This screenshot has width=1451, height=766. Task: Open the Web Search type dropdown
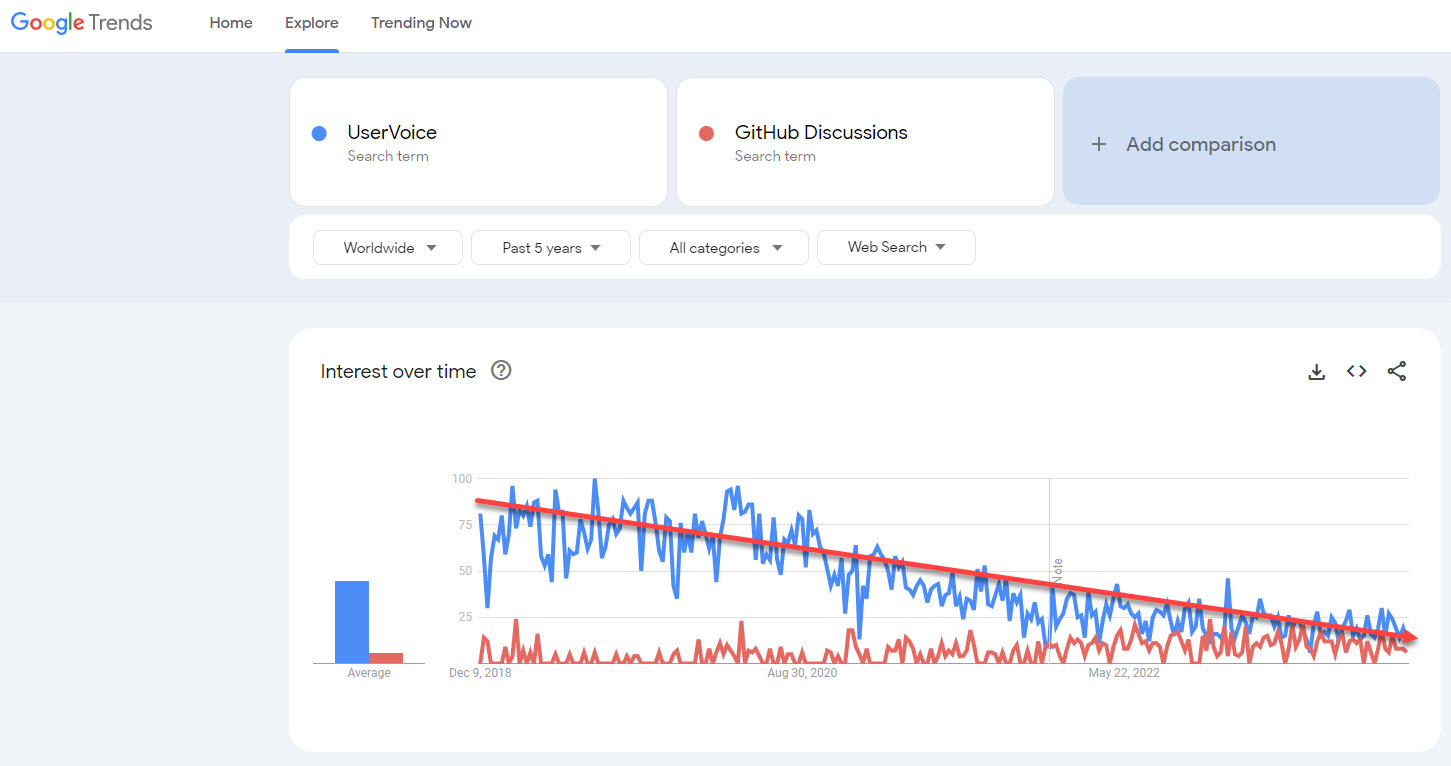[896, 247]
